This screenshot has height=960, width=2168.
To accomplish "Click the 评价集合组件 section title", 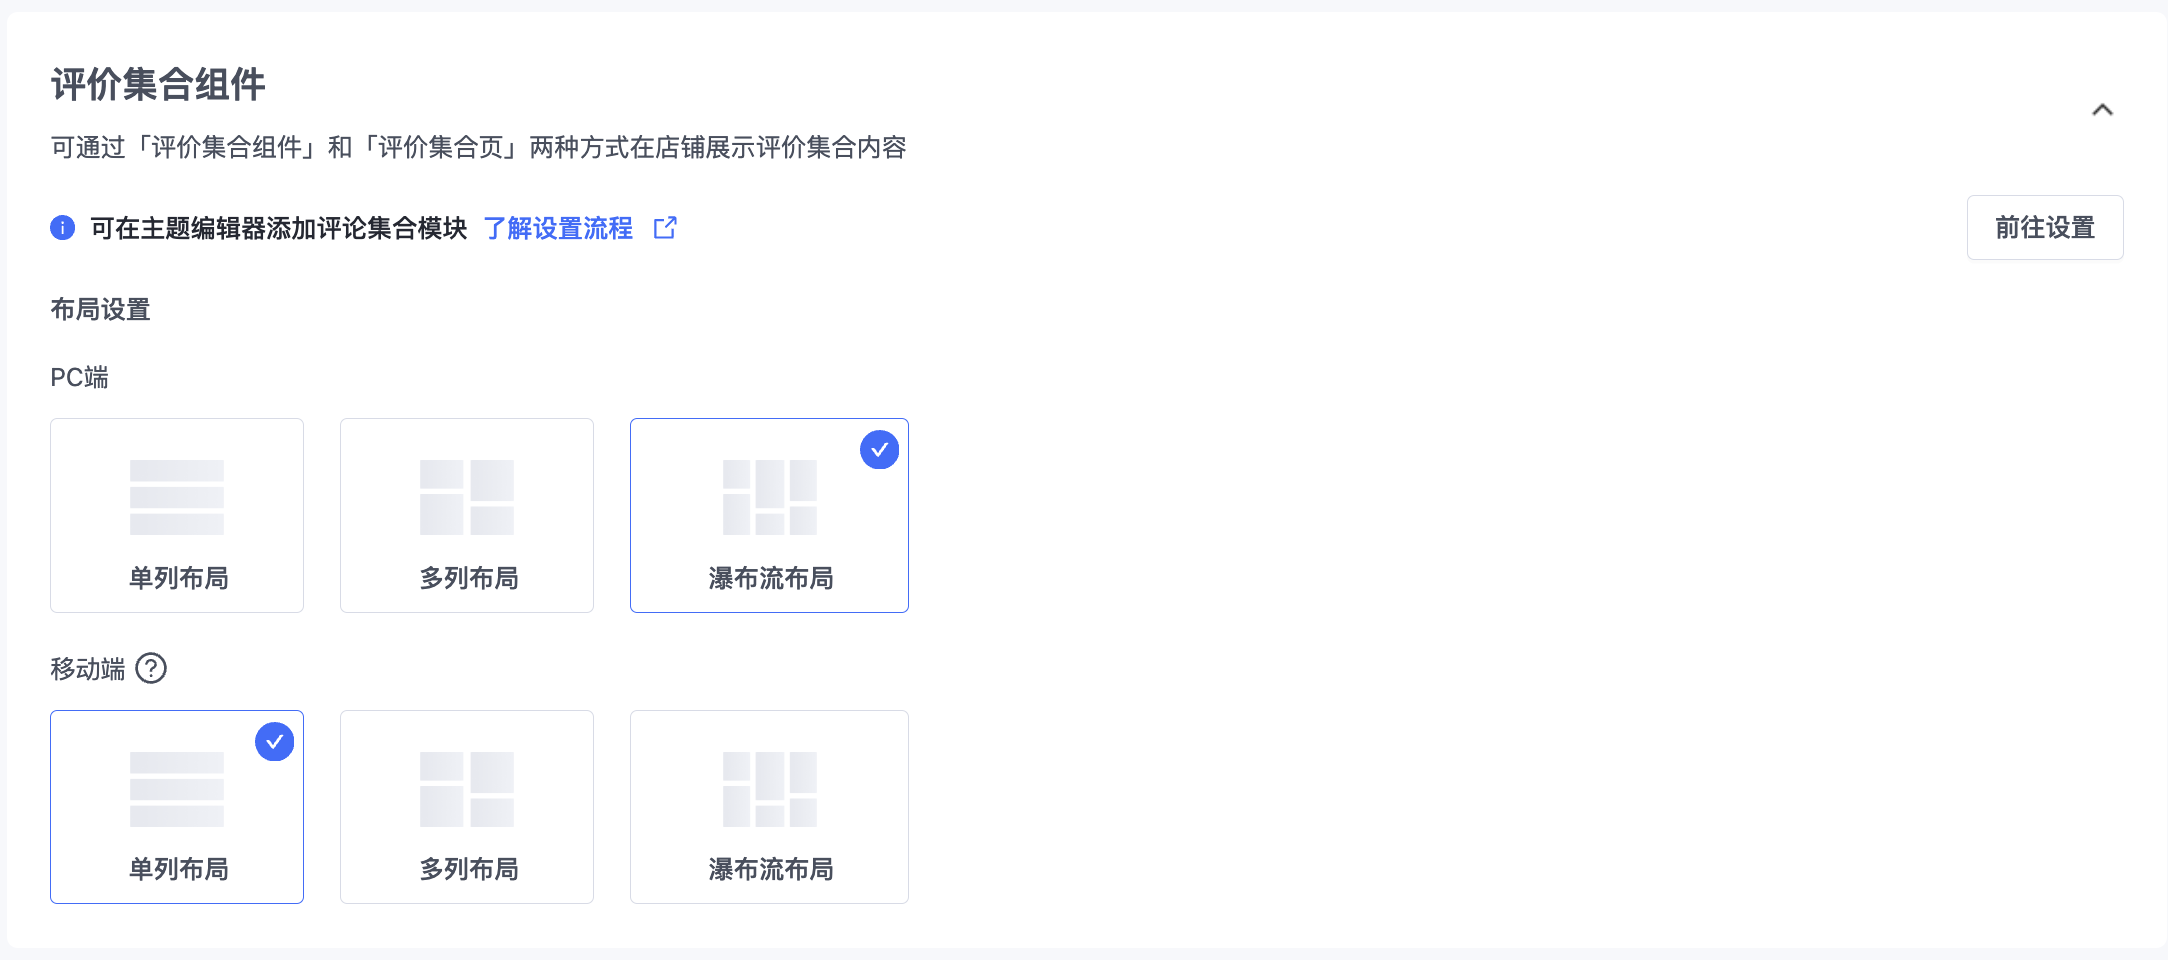I will click(x=158, y=85).
